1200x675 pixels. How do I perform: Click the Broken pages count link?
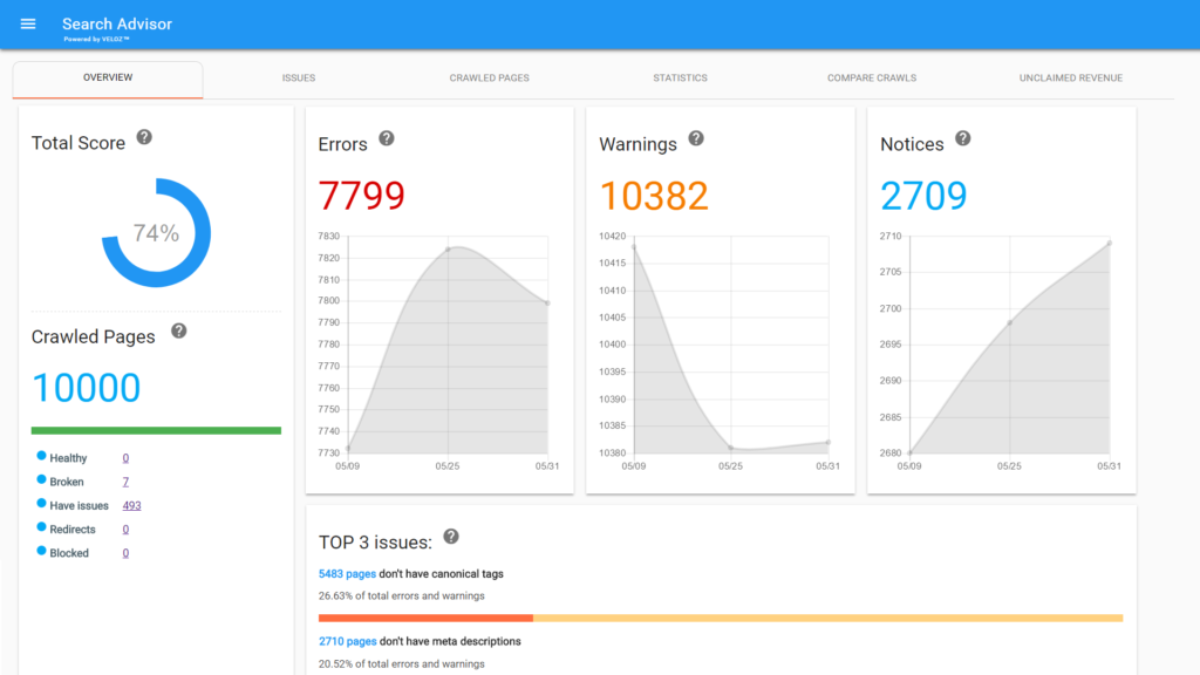click(x=126, y=482)
